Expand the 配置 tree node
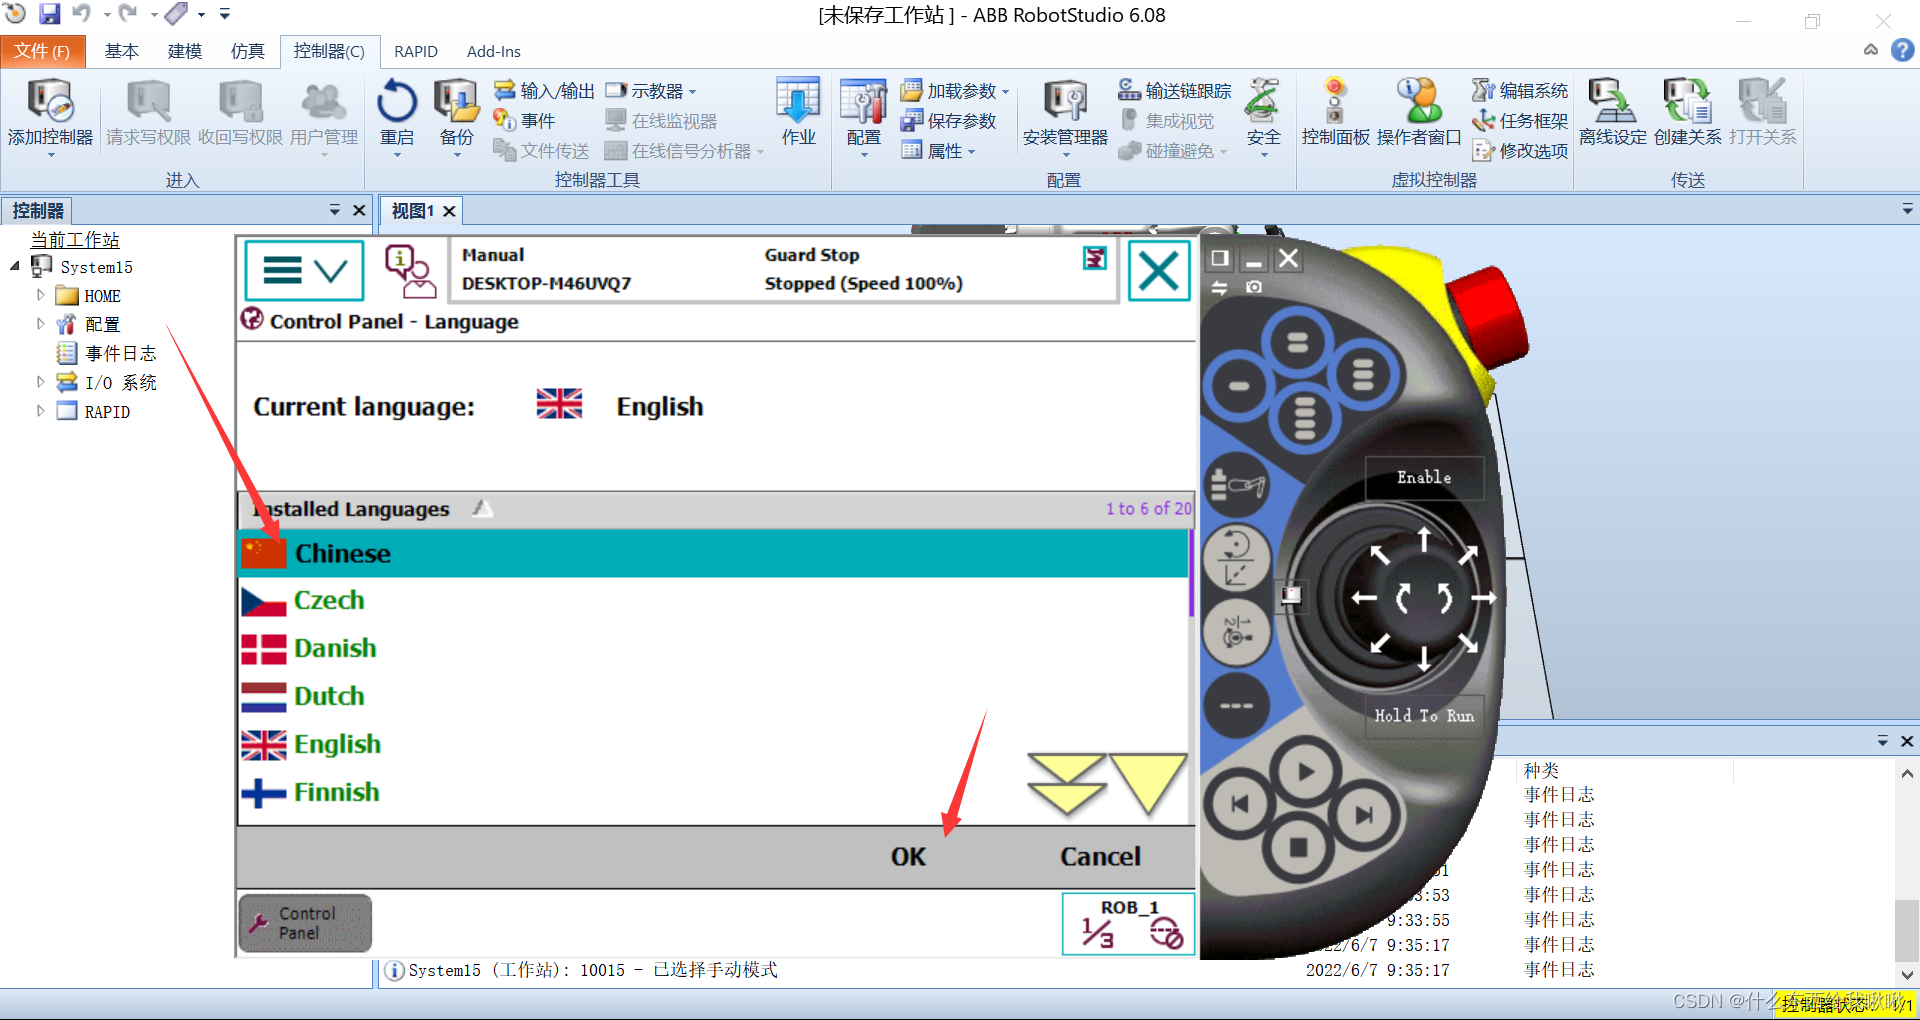The width and height of the screenshot is (1920, 1020). pos(41,324)
